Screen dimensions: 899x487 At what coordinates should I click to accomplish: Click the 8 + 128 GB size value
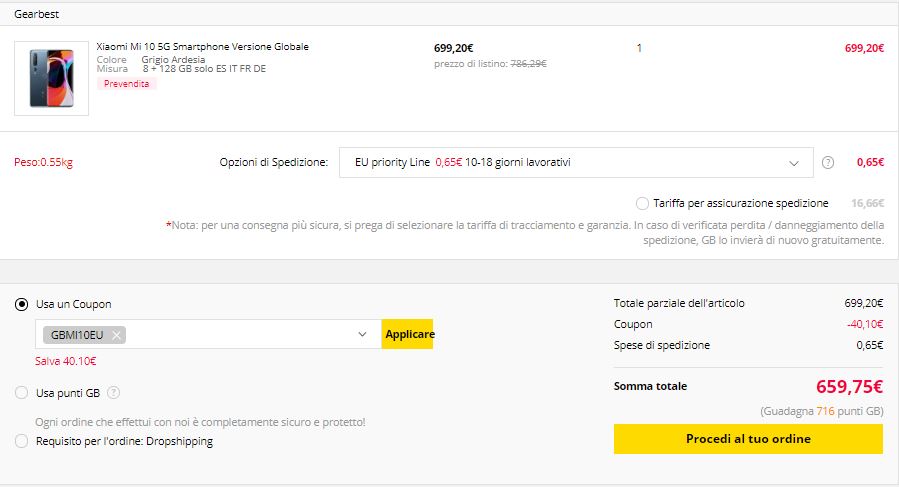(x=204, y=69)
